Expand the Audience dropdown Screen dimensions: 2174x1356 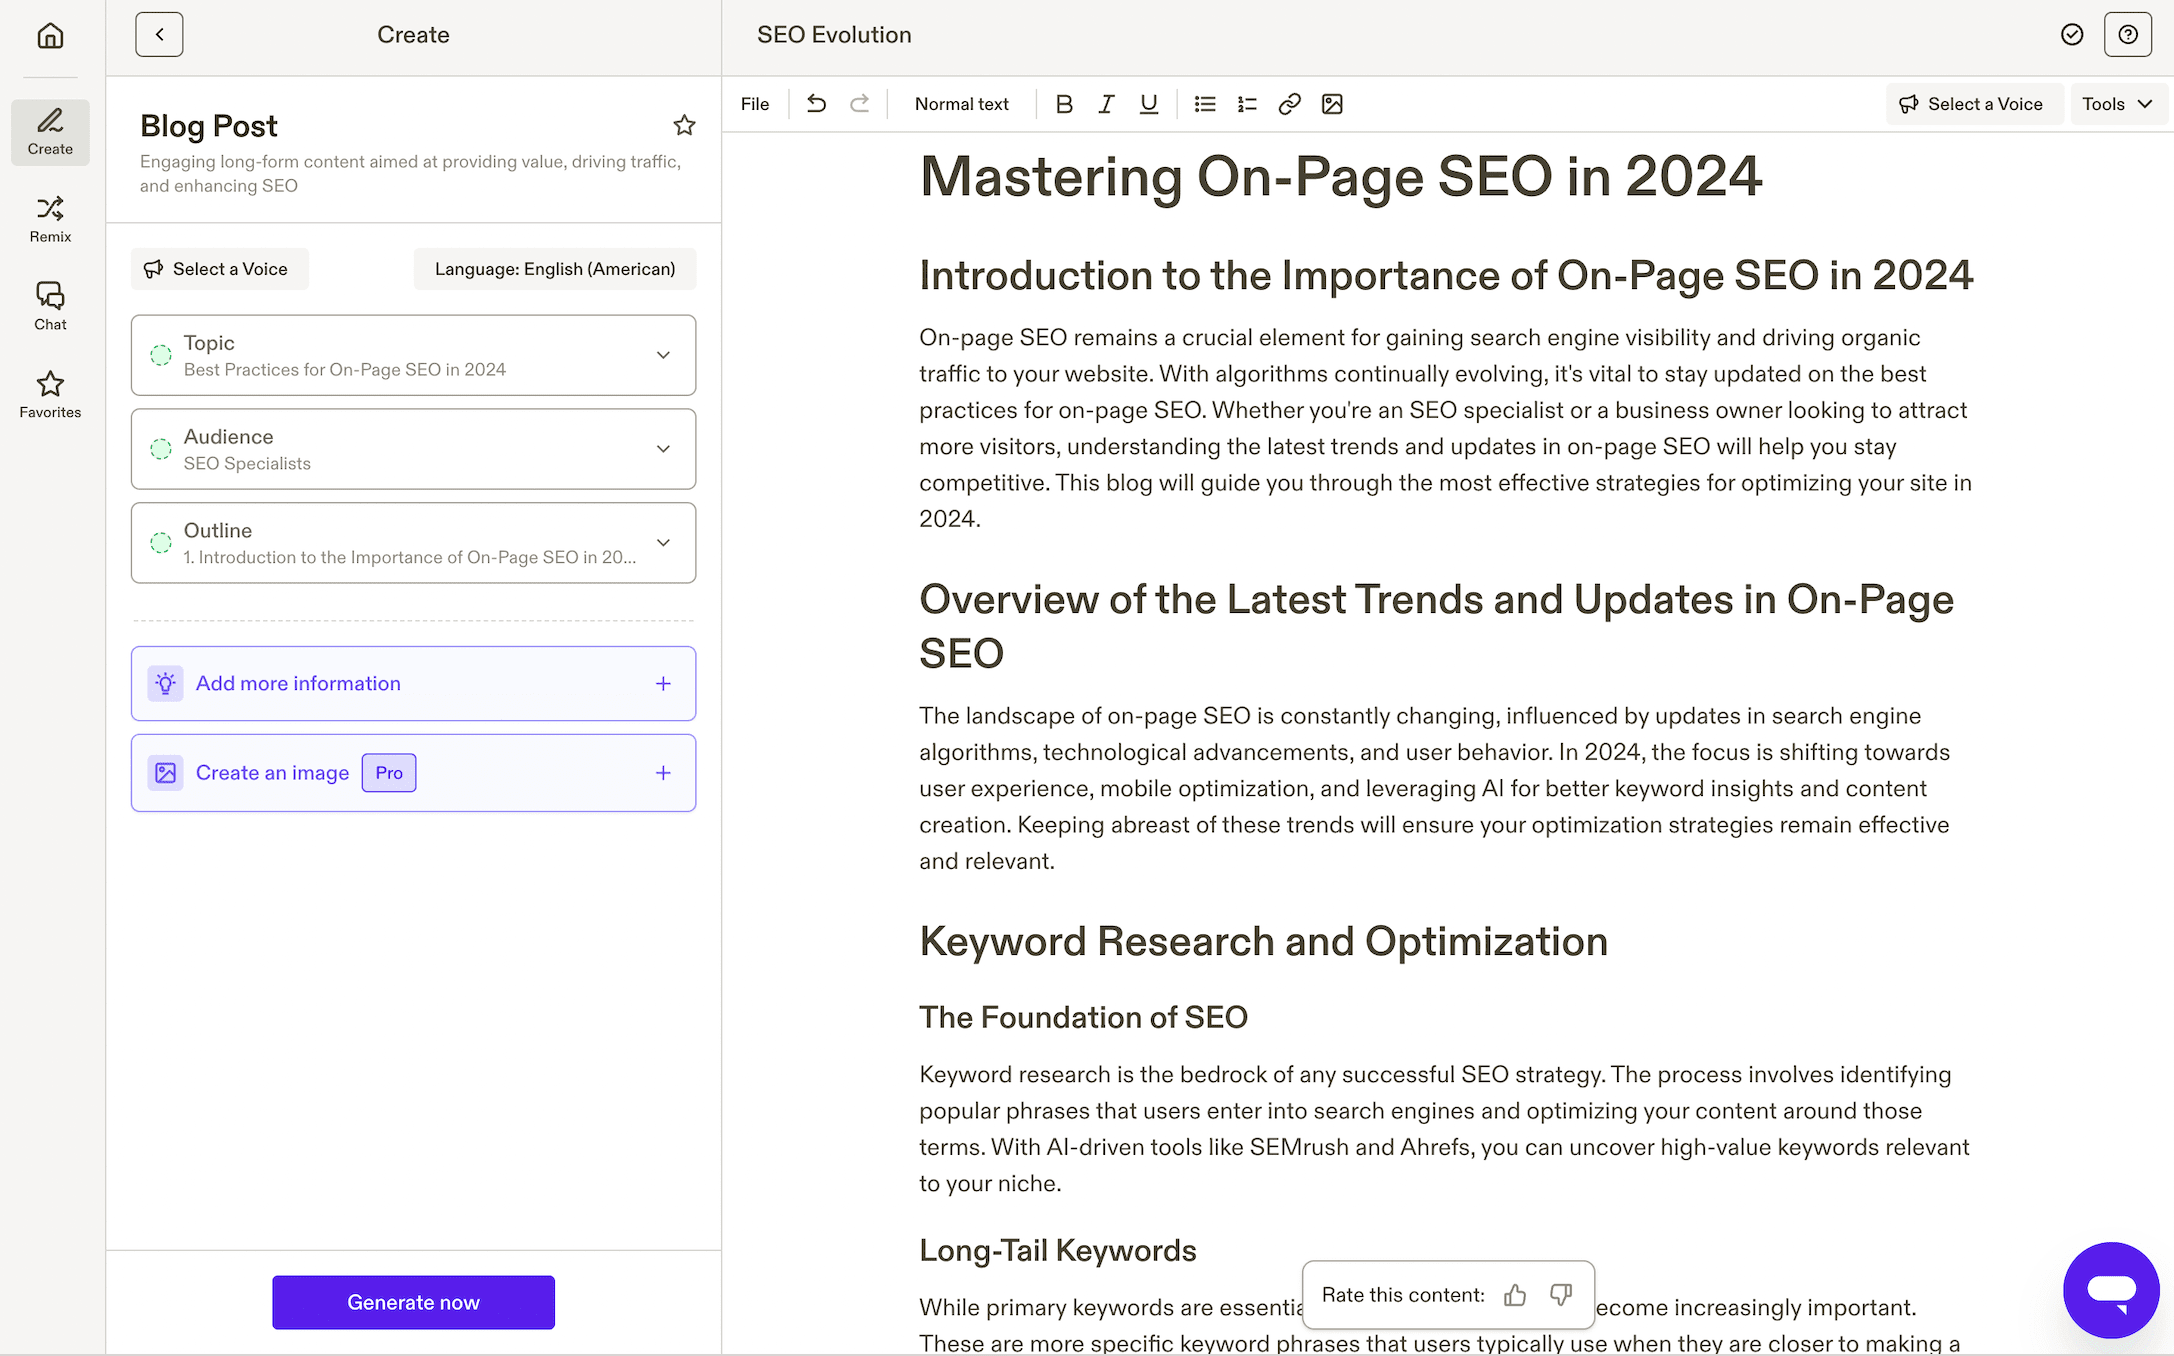point(662,448)
